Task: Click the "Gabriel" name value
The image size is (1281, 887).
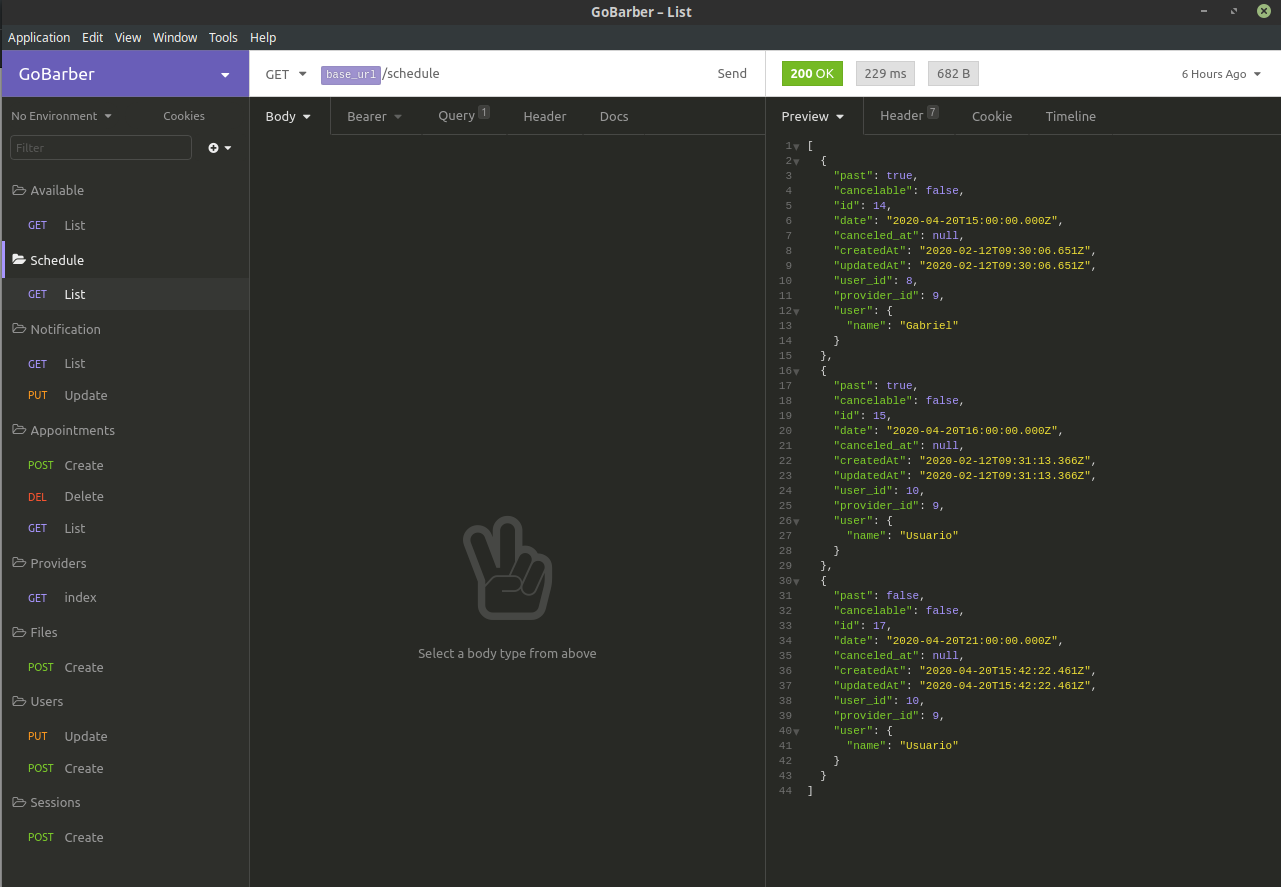Action: (x=929, y=326)
